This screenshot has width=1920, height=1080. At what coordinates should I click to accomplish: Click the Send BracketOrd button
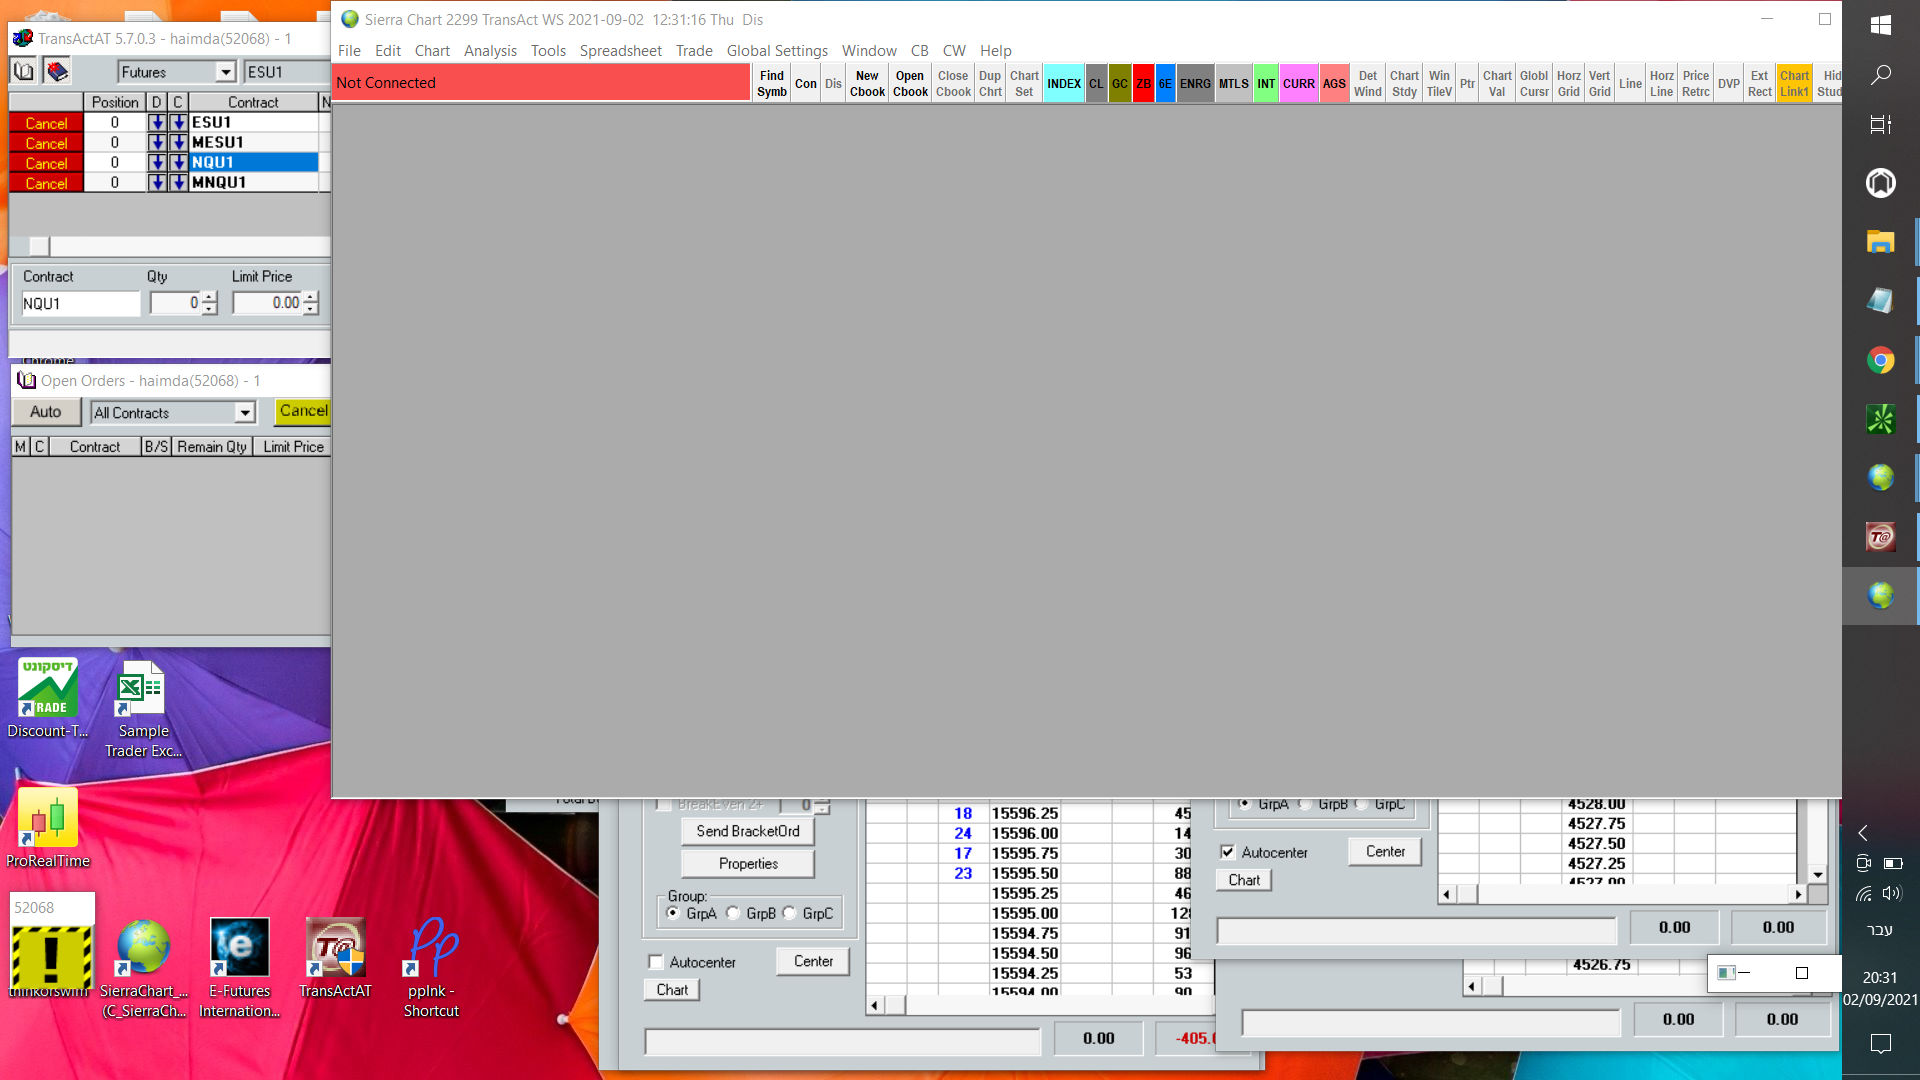click(x=747, y=831)
